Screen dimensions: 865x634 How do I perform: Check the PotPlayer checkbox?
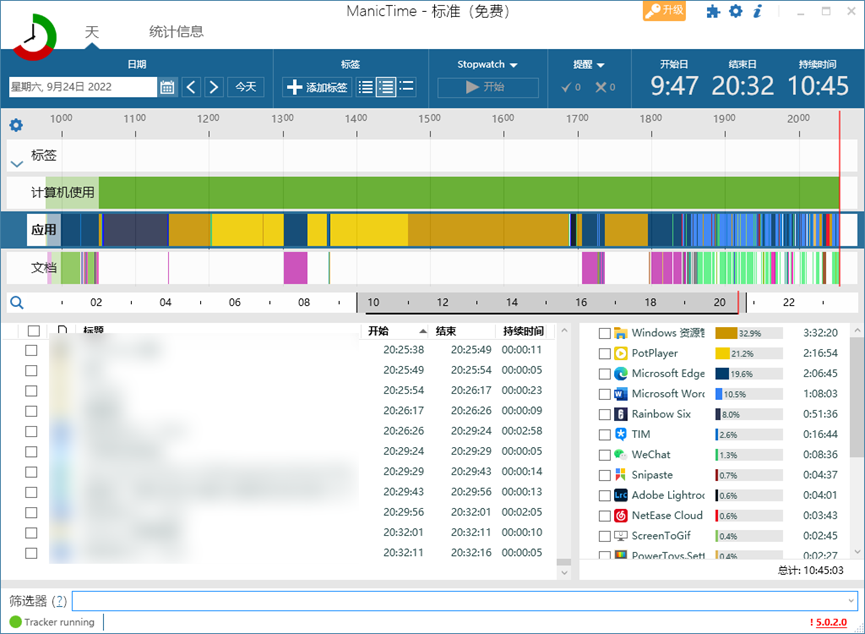(605, 353)
